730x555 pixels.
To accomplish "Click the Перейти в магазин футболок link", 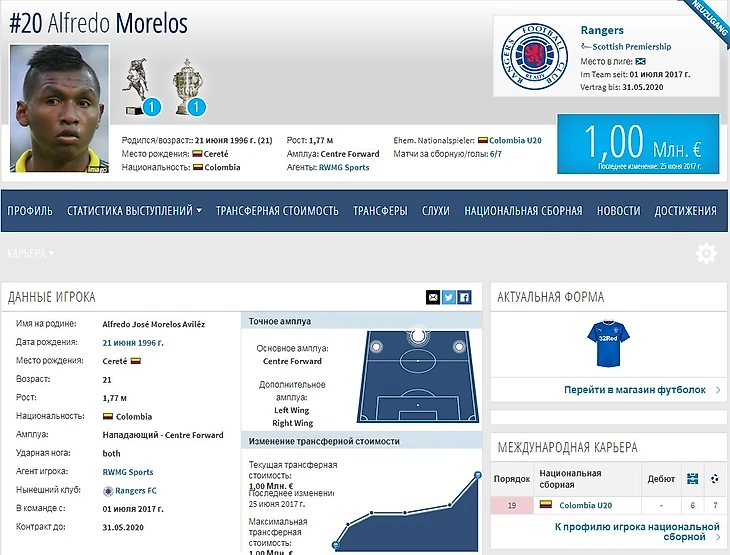I will click(x=635, y=390).
